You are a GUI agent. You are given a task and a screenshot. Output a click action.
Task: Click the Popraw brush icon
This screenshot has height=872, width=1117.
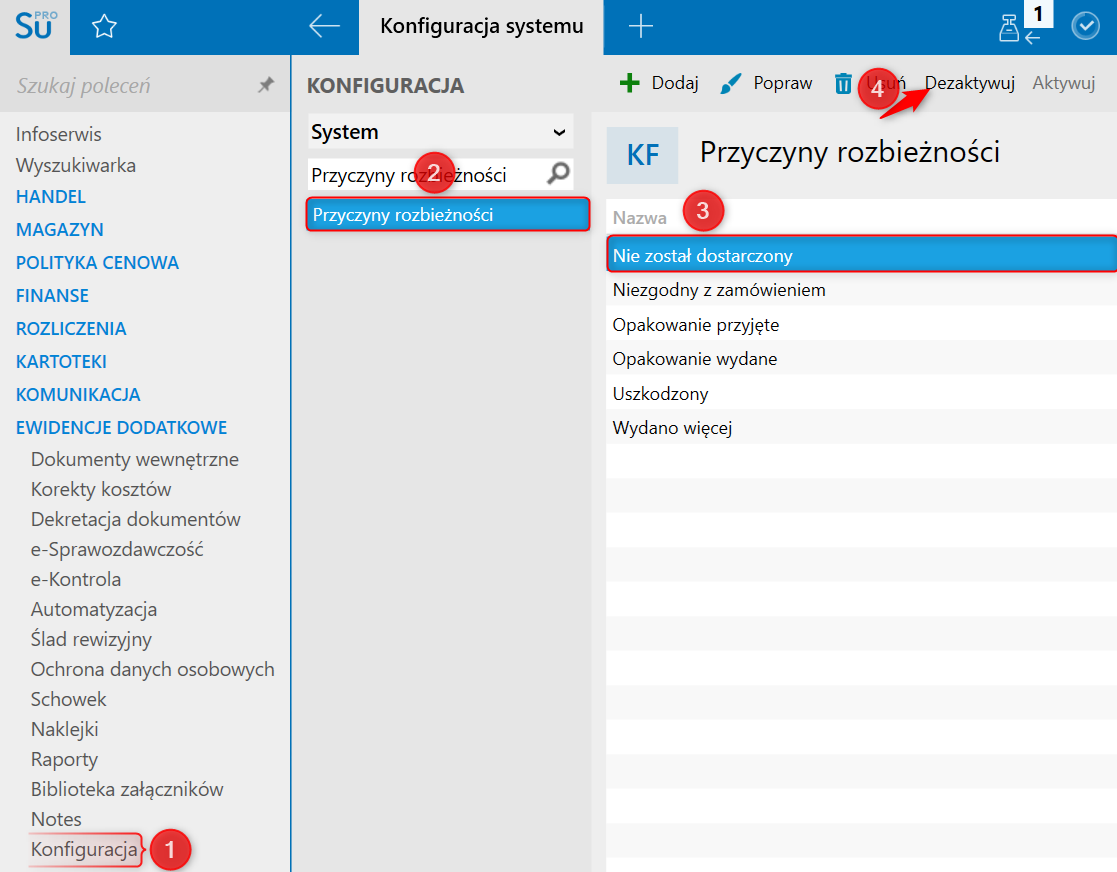point(731,83)
